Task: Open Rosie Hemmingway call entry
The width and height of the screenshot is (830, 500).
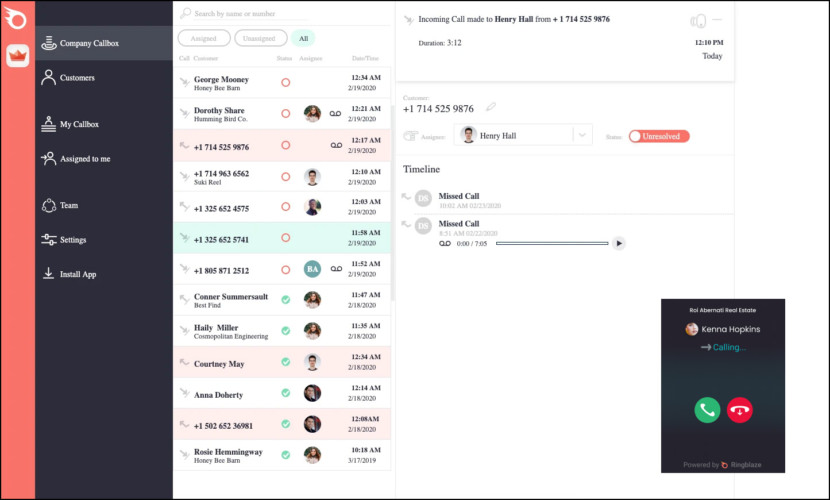Action: coord(282,456)
